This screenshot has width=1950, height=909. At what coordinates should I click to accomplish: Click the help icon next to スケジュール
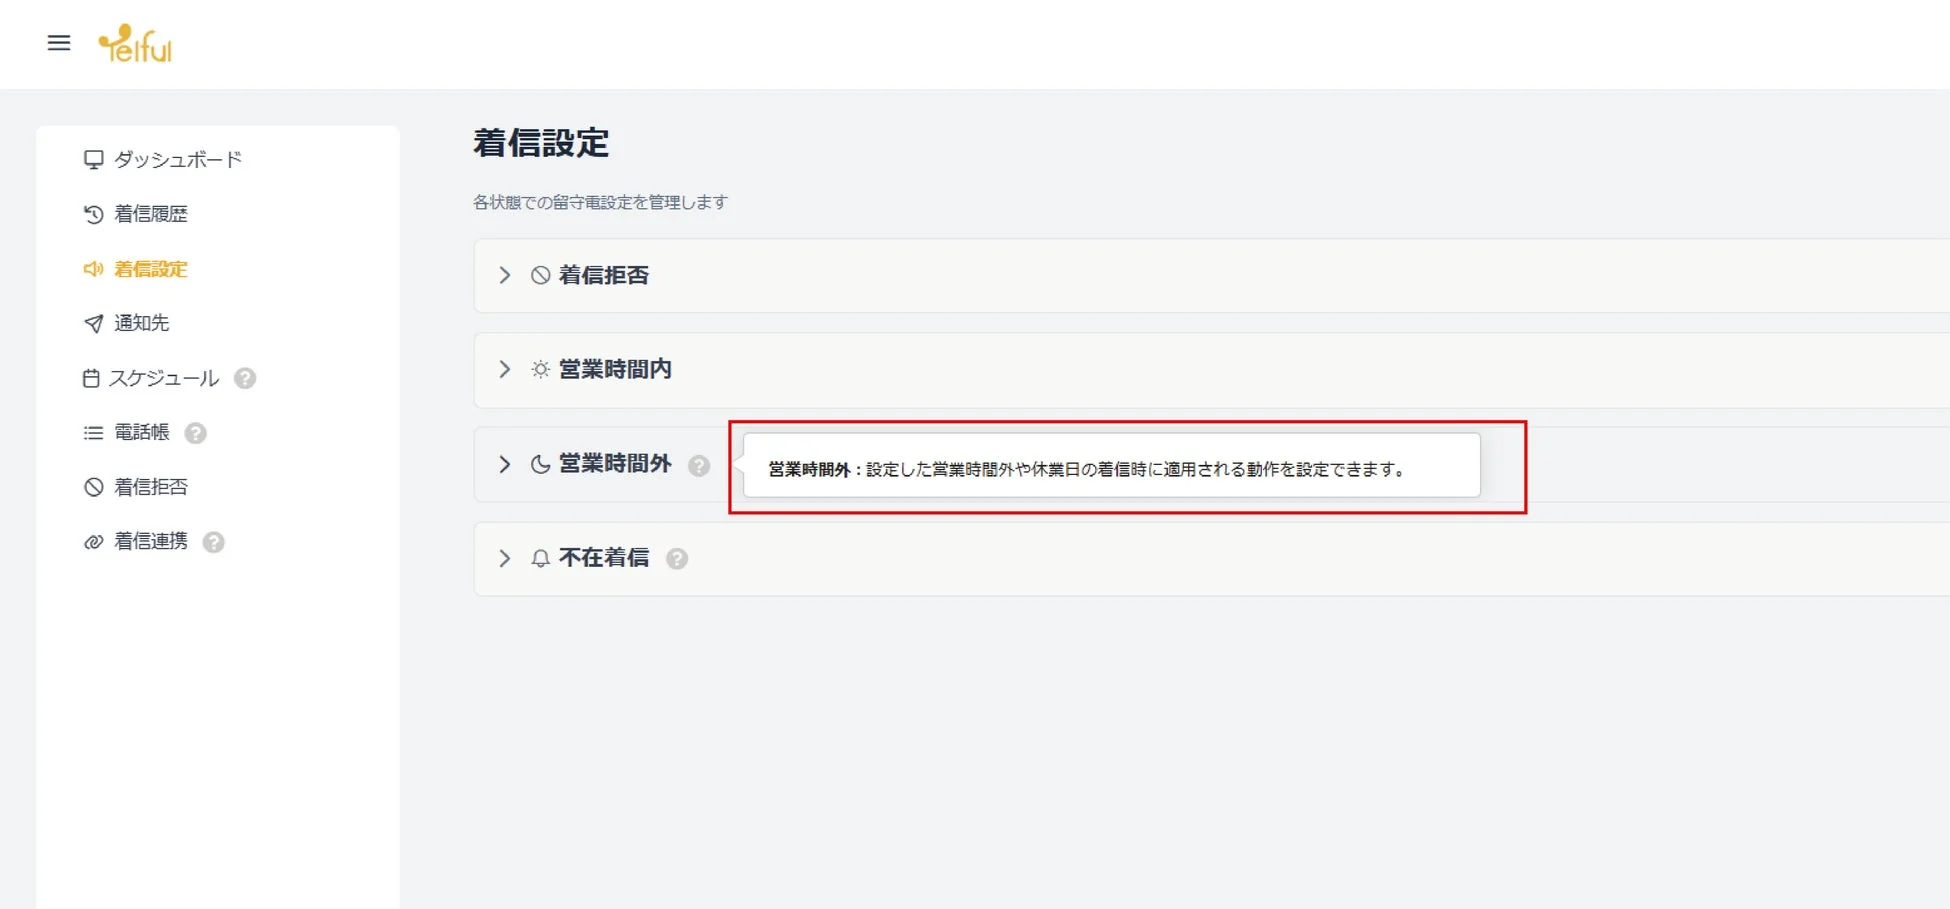(x=246, y=378)
